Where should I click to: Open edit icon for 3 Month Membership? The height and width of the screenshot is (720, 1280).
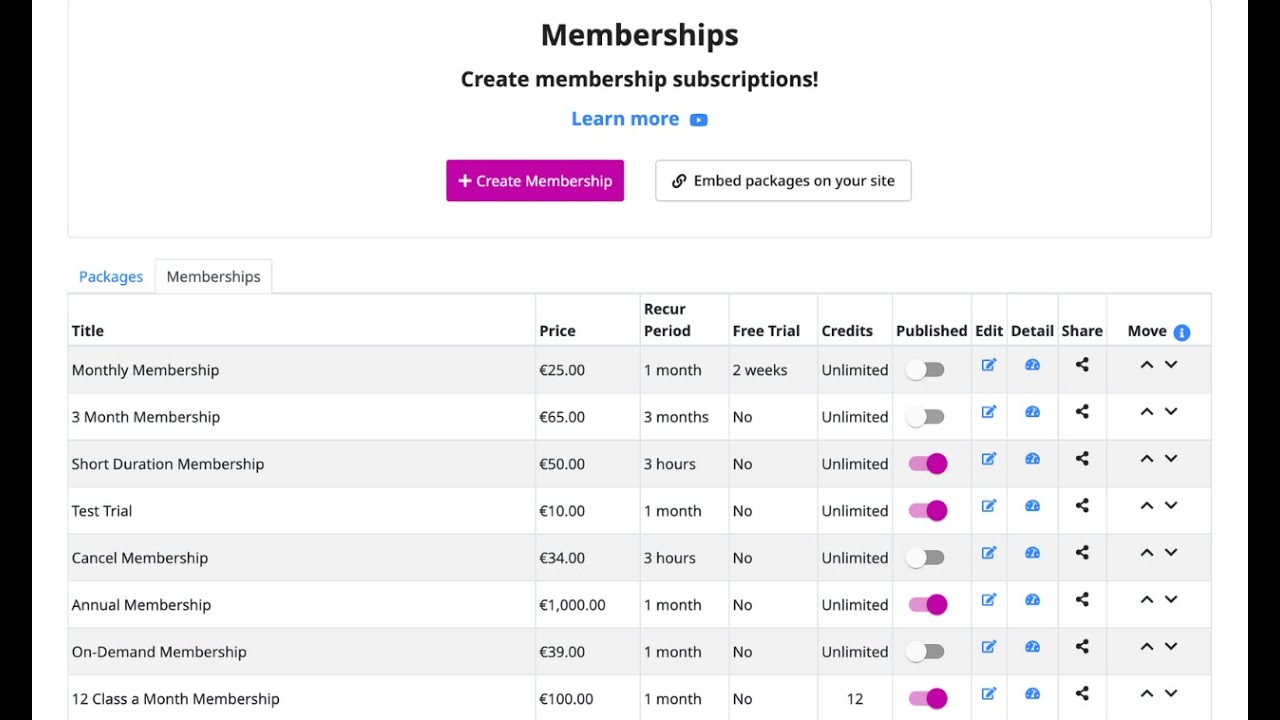(989, 412)
